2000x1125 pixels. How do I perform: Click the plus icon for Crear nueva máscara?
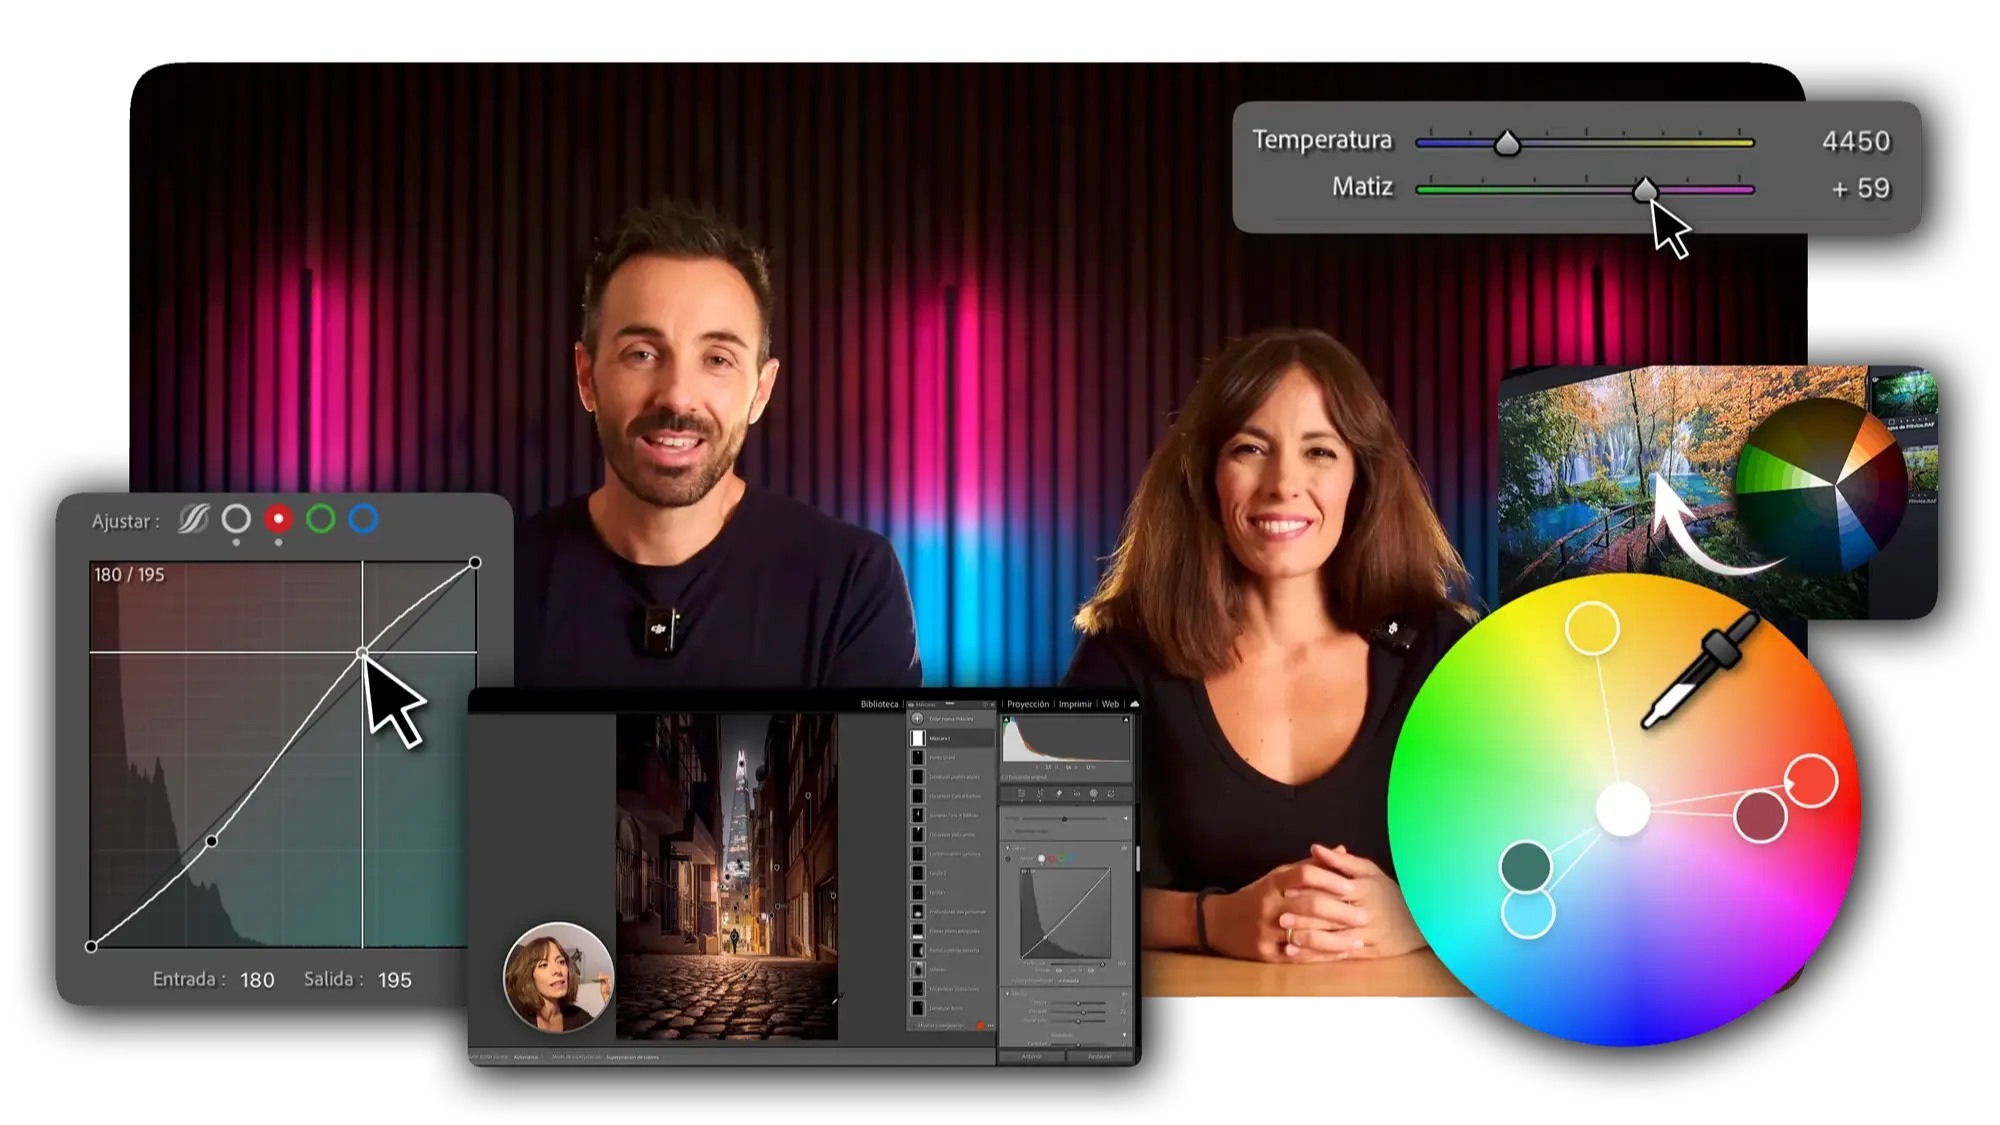coord(917,719)
